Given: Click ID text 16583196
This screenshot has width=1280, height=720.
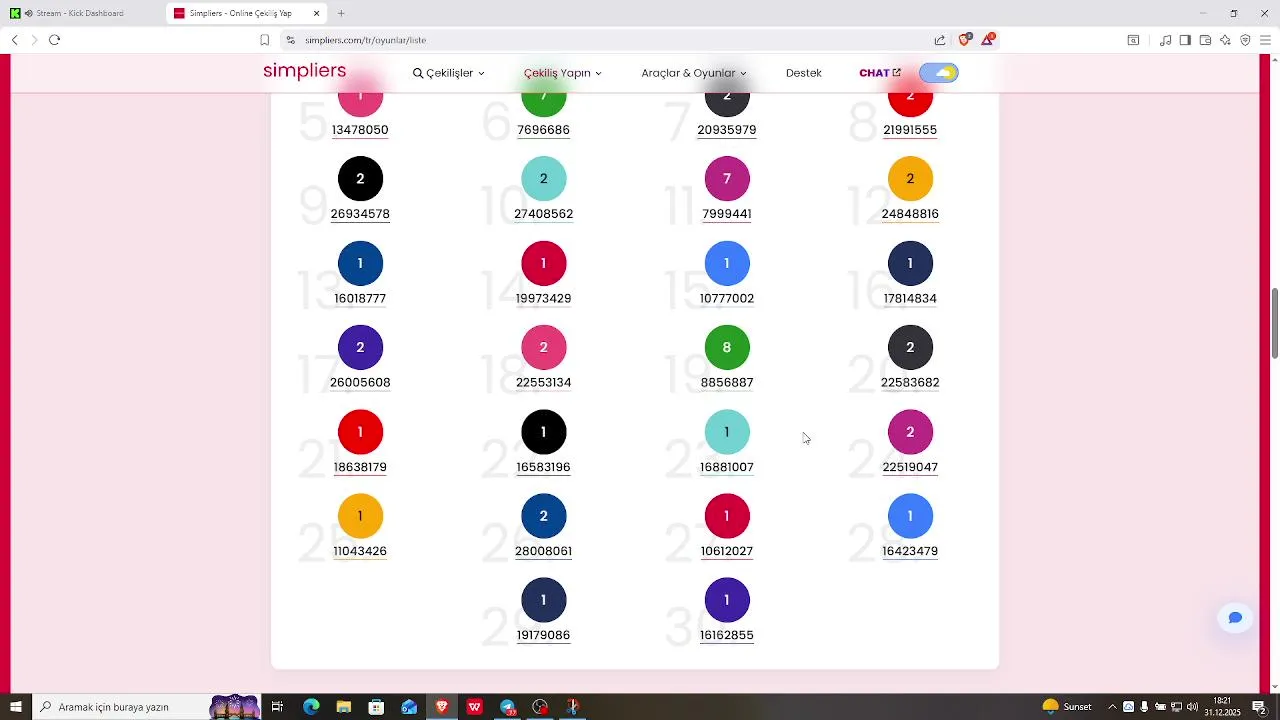Looking at the screenshot, I should [x=543, y=467].
